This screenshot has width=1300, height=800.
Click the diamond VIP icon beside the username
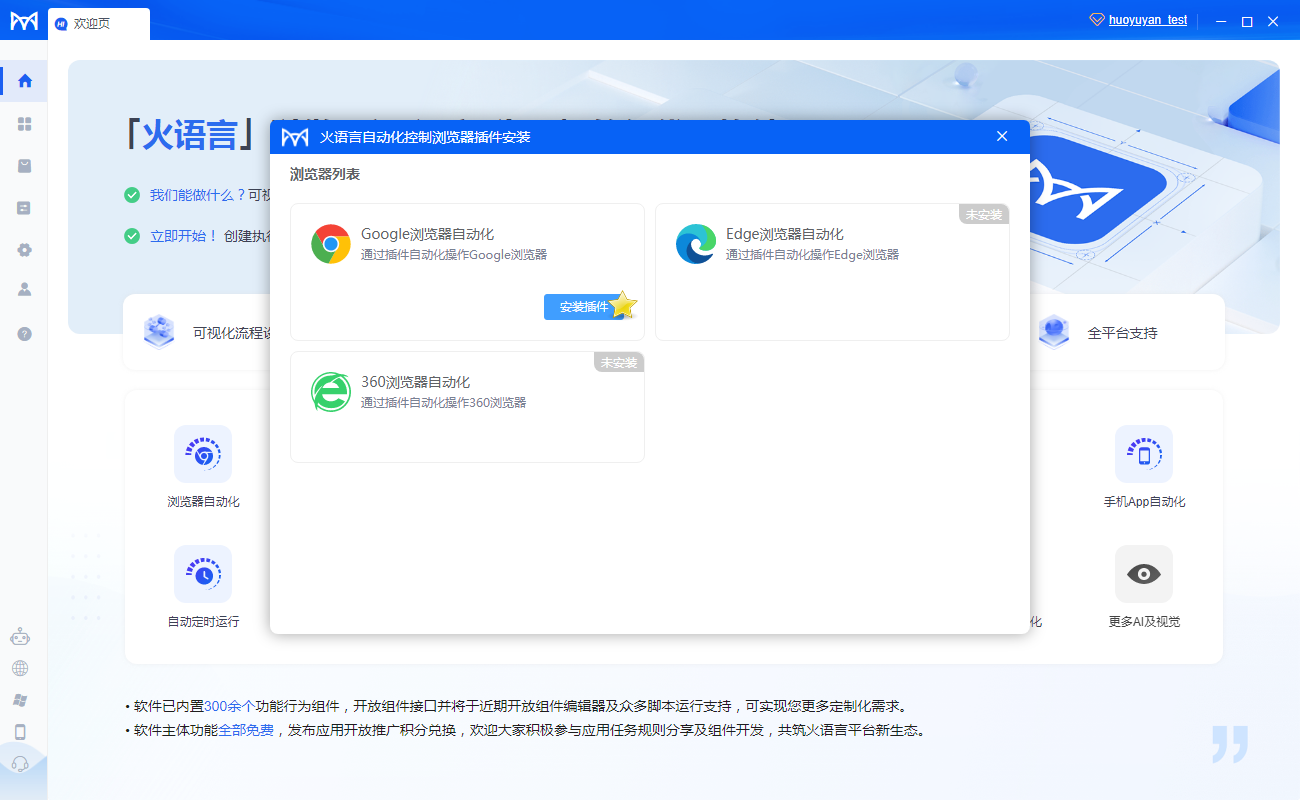point(1097,20)
